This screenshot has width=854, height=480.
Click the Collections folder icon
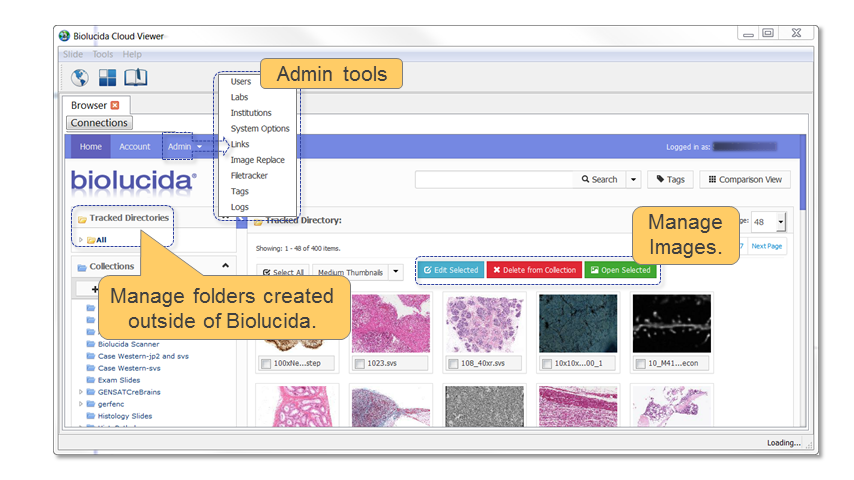coord(82,267)
